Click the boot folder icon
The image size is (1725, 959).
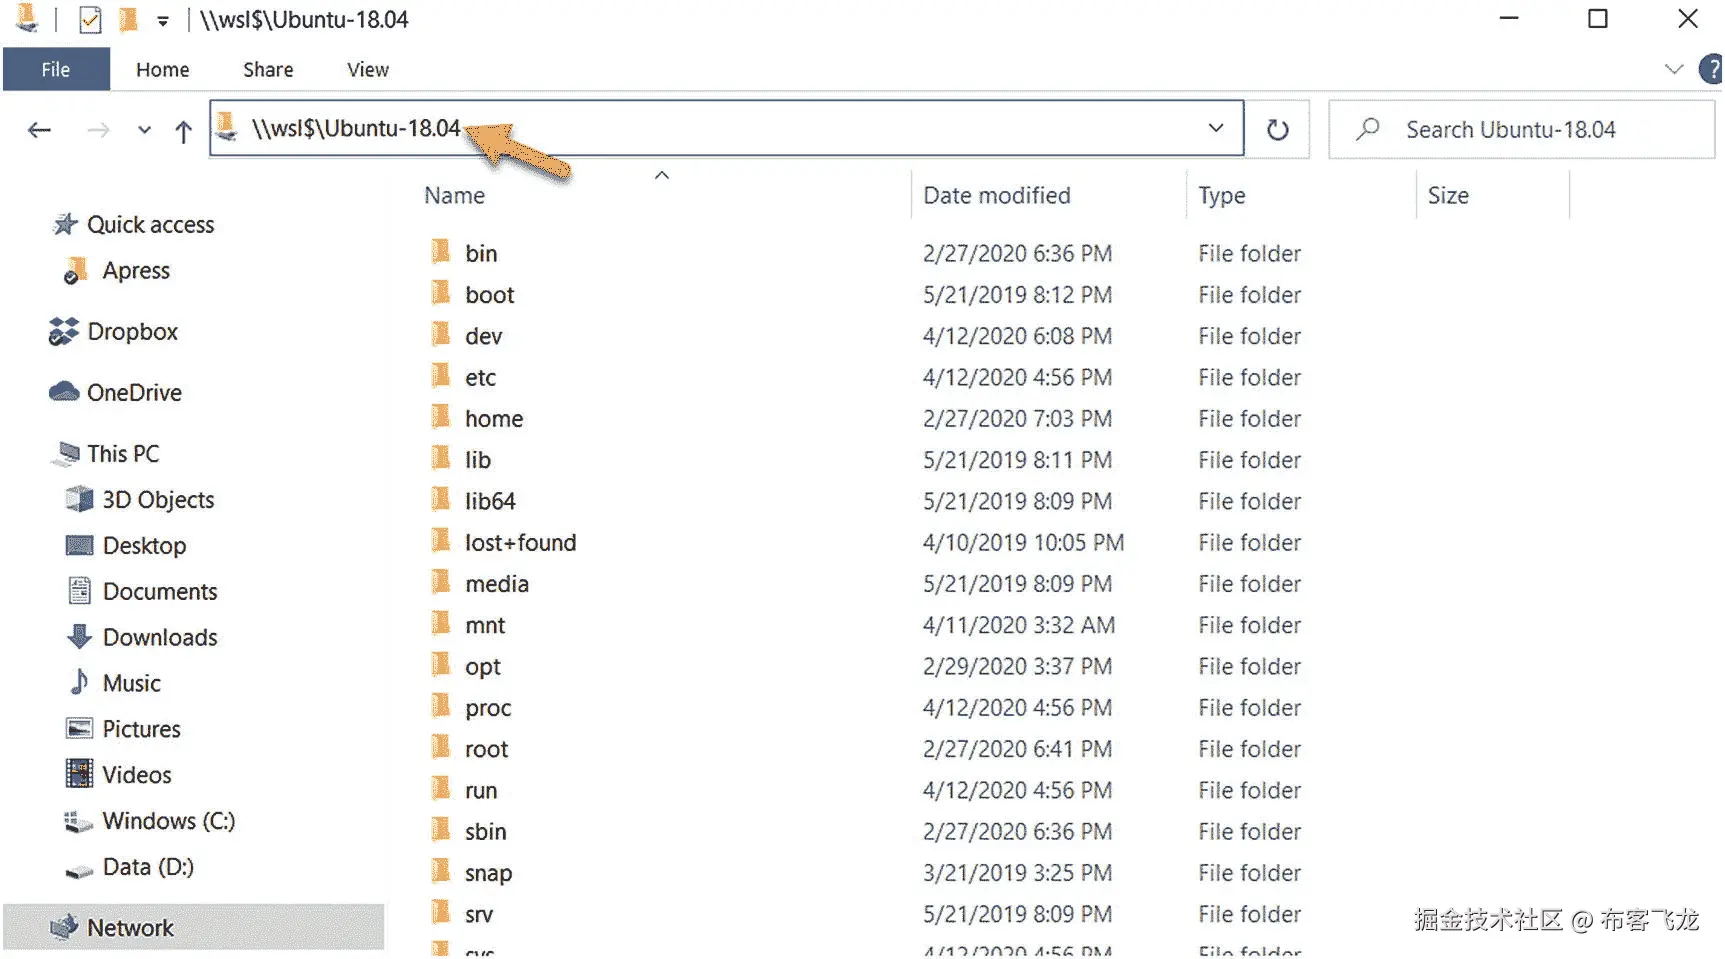tap(440, 293)
